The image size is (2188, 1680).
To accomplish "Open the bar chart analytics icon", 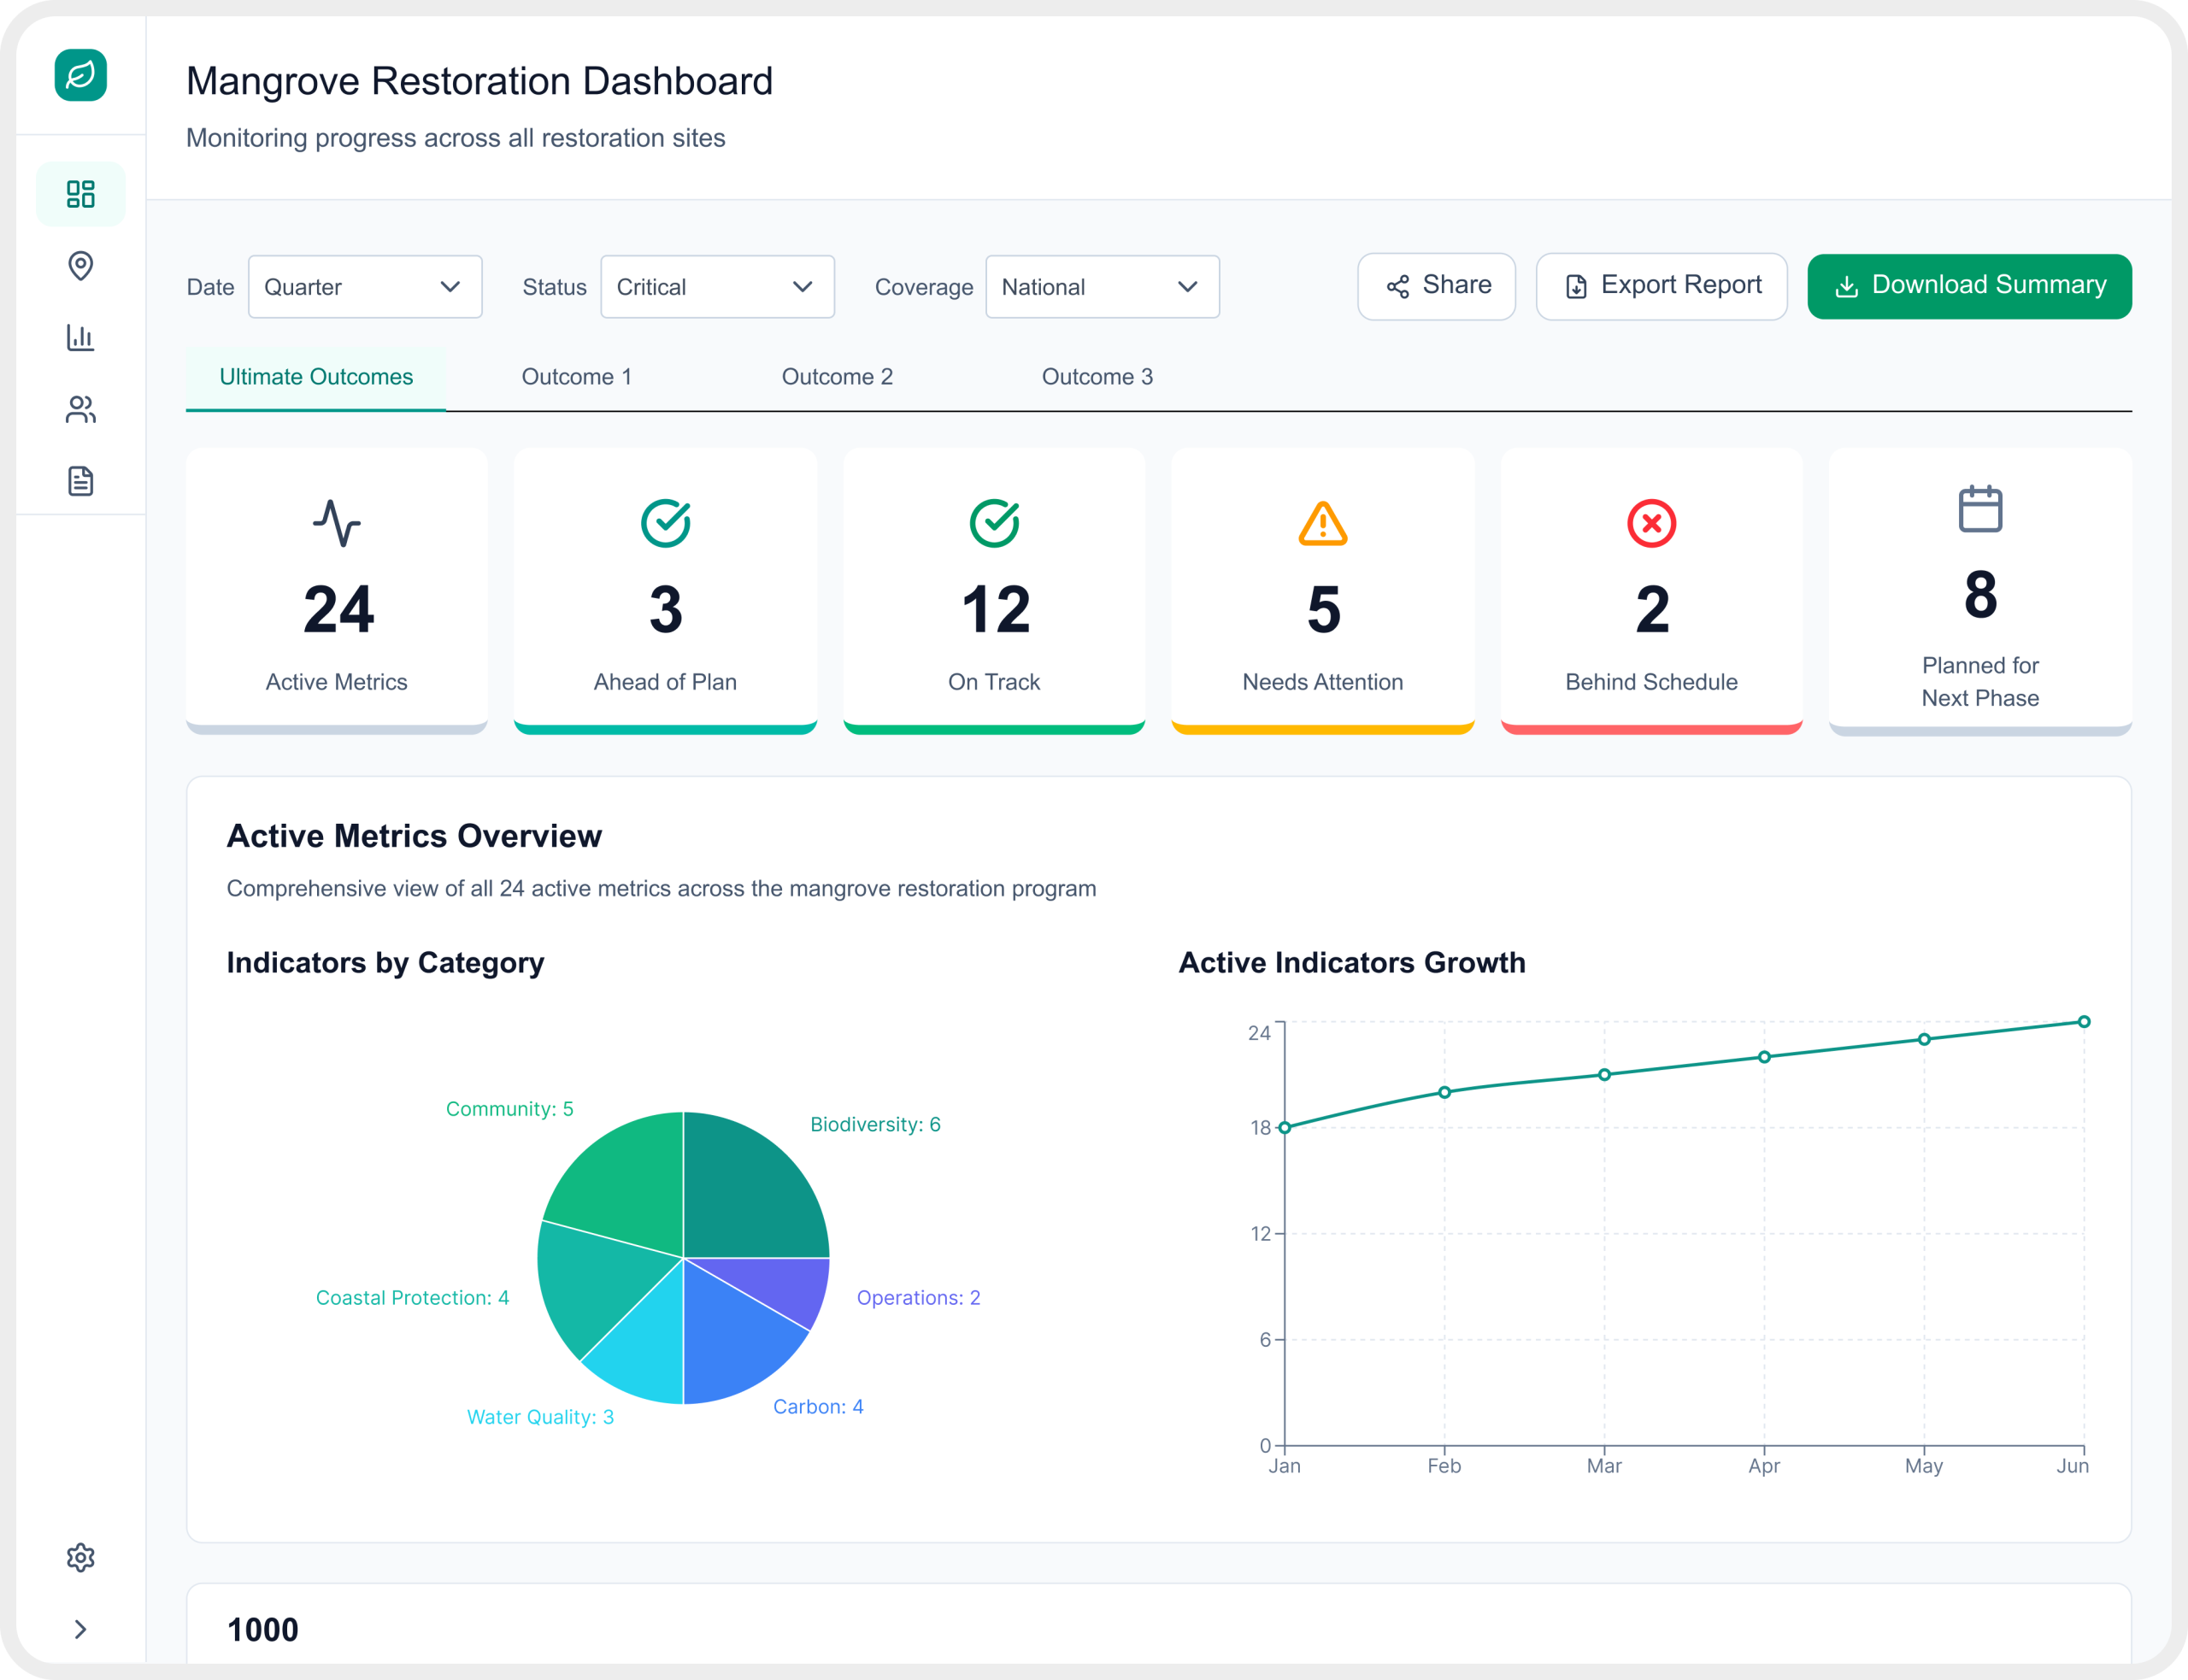I will pos(80,338).
